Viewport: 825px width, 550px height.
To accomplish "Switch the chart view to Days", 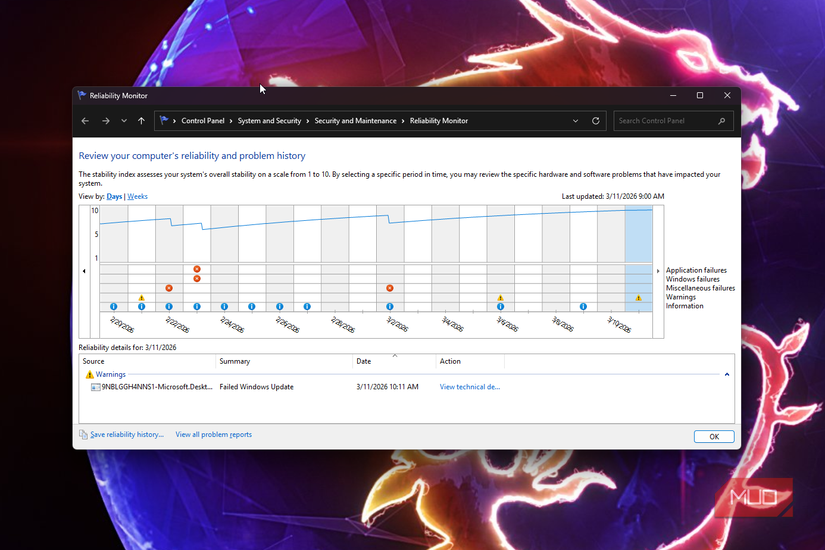I will pyautogui.click(x=114, y=196).
